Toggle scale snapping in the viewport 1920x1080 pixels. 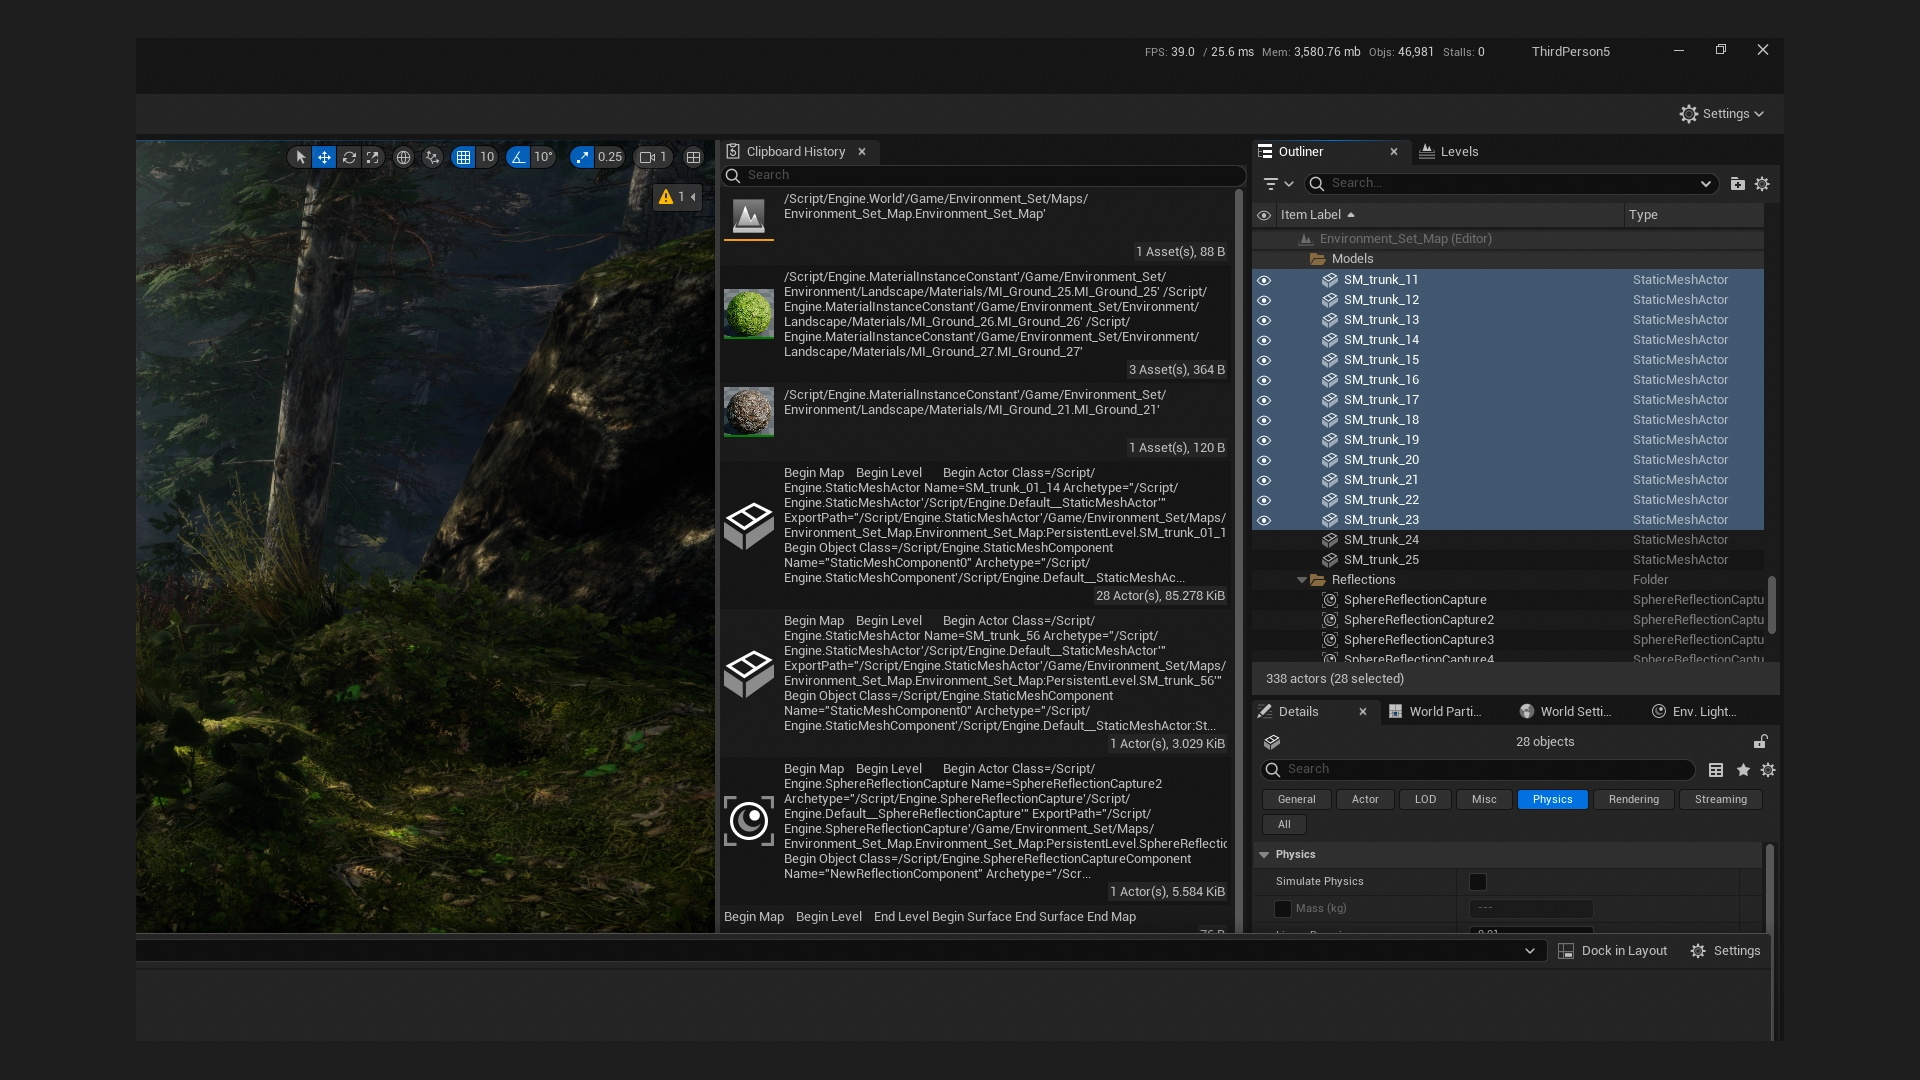click(x=582, y=157)
